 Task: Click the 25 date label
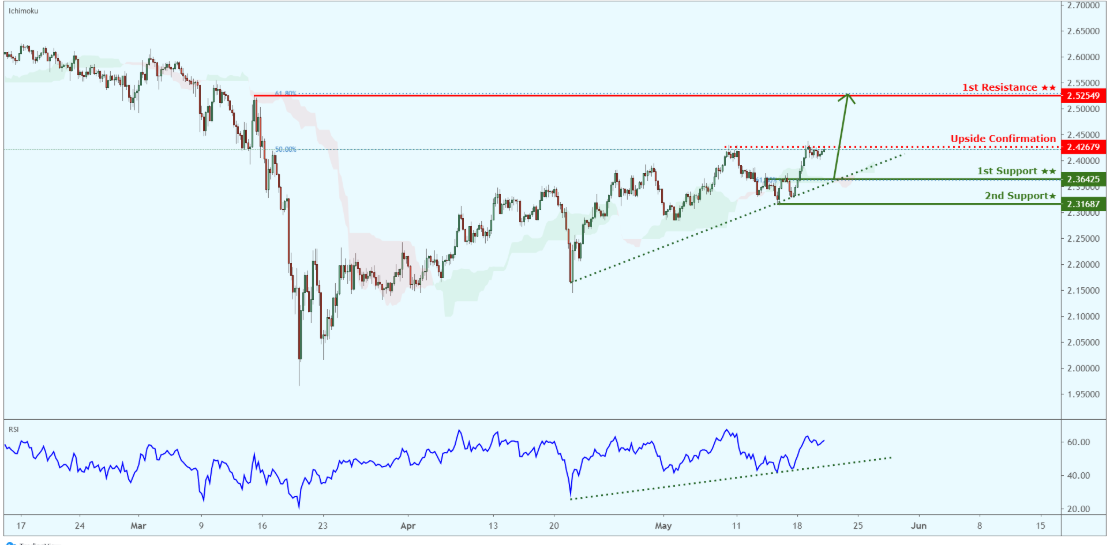point(858,527)
